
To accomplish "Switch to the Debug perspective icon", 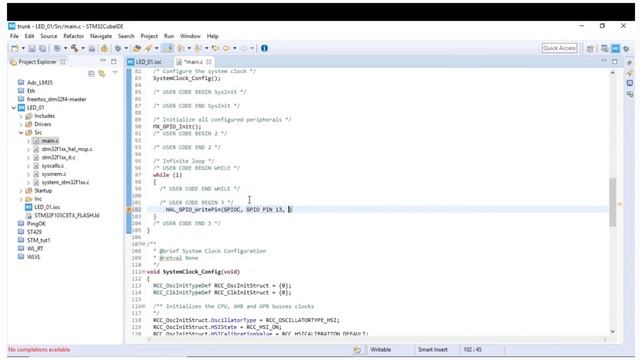I will coord(626,49).
